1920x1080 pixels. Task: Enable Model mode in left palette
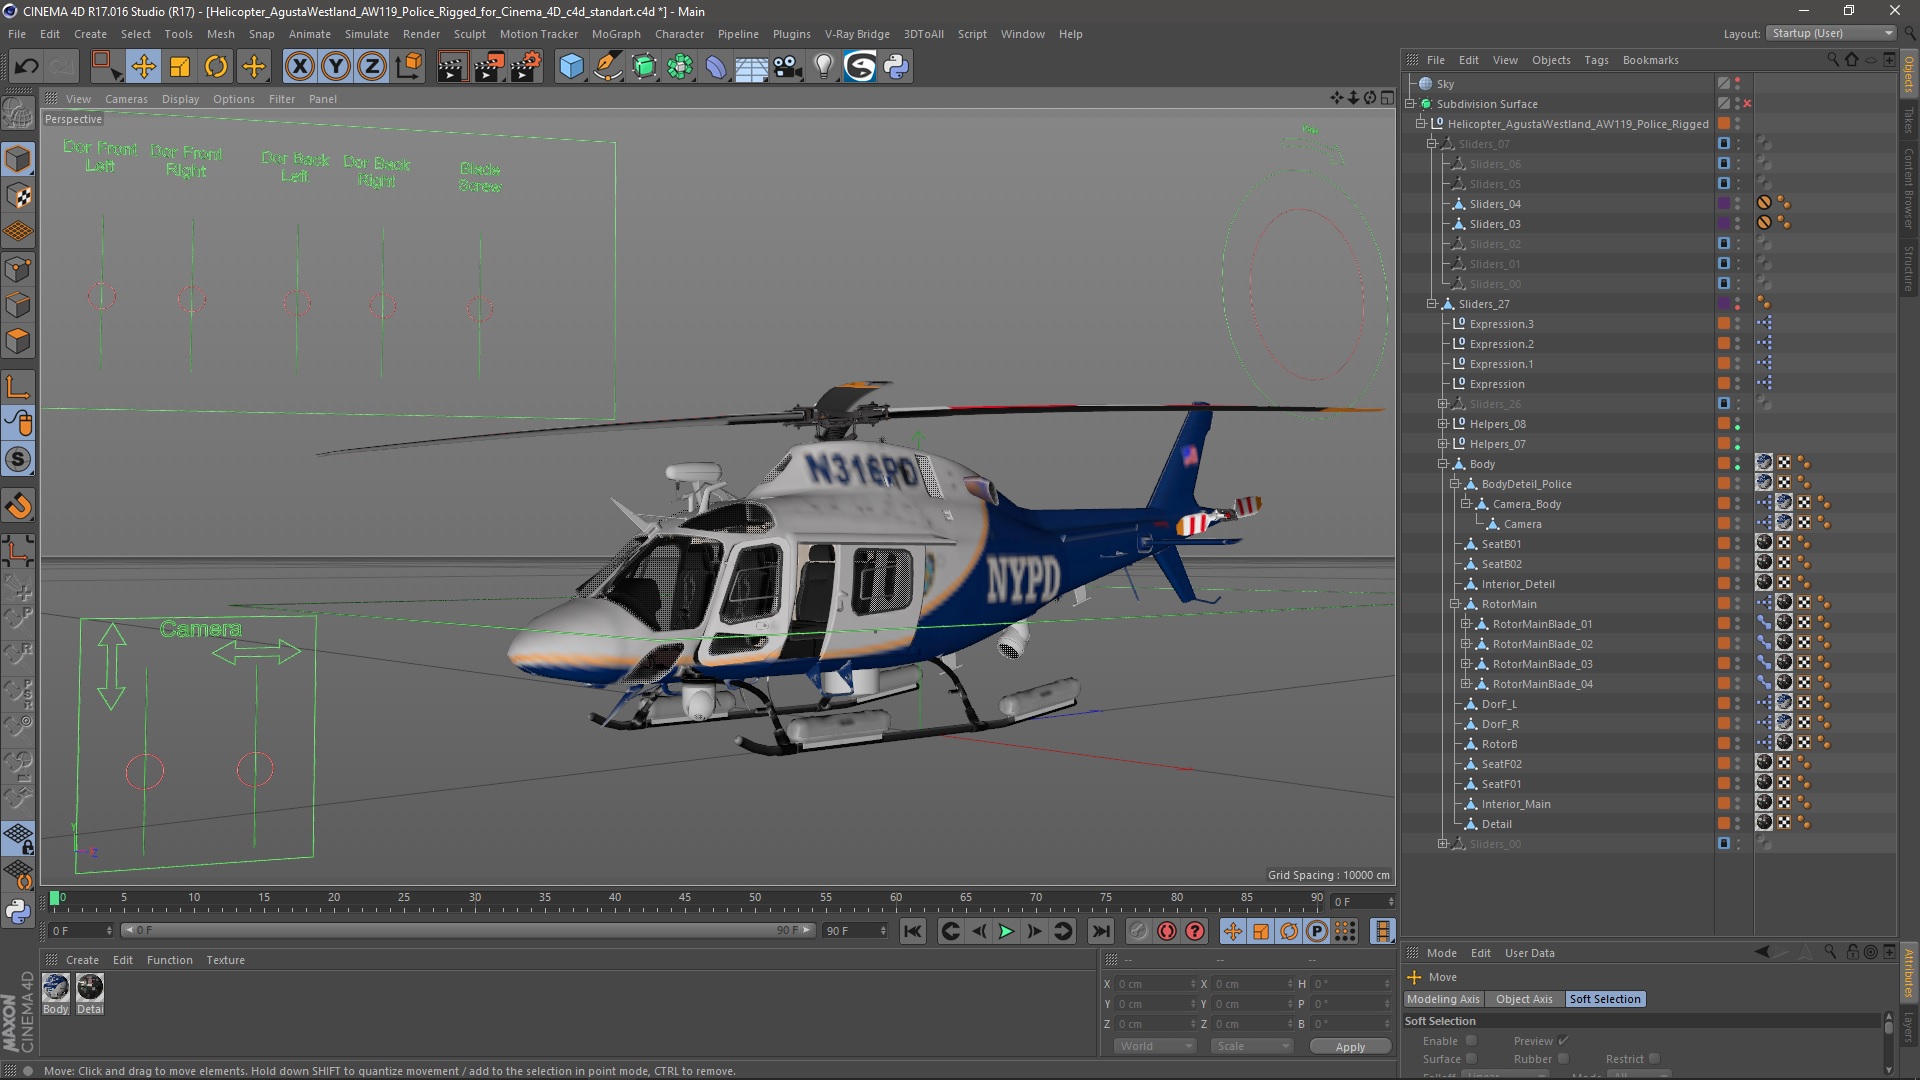click(x=18, y=159)
